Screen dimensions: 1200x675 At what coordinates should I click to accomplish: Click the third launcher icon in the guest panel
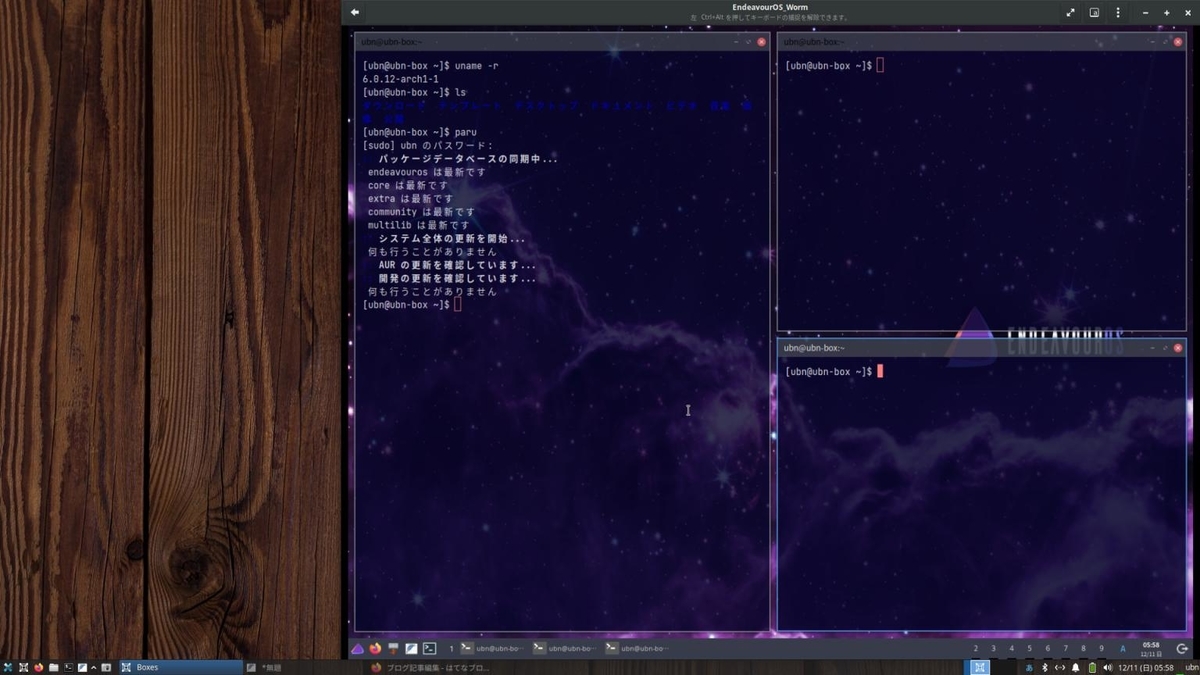tap(393, 648)
